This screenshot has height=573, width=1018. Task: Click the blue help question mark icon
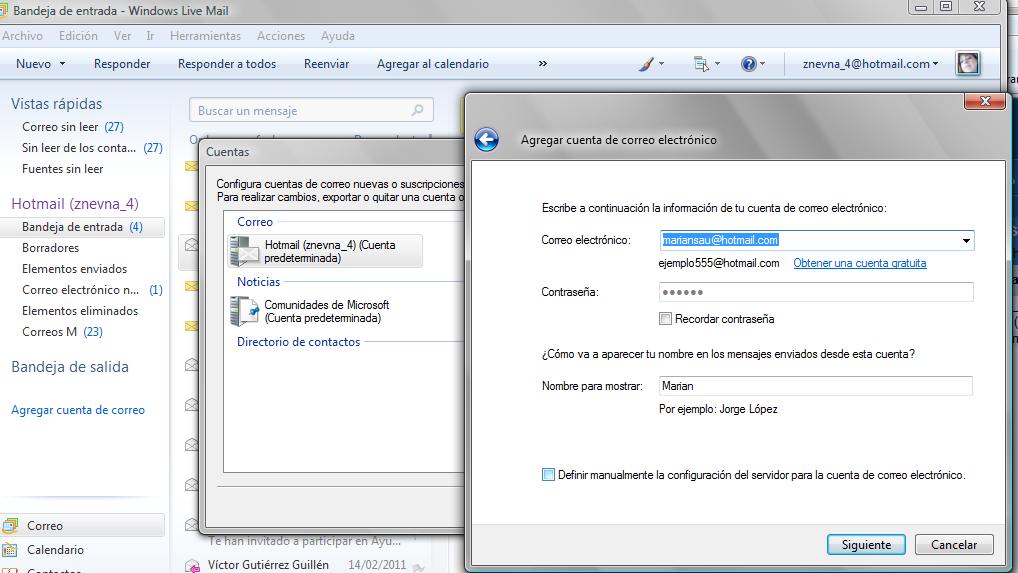tap(749, 64)
